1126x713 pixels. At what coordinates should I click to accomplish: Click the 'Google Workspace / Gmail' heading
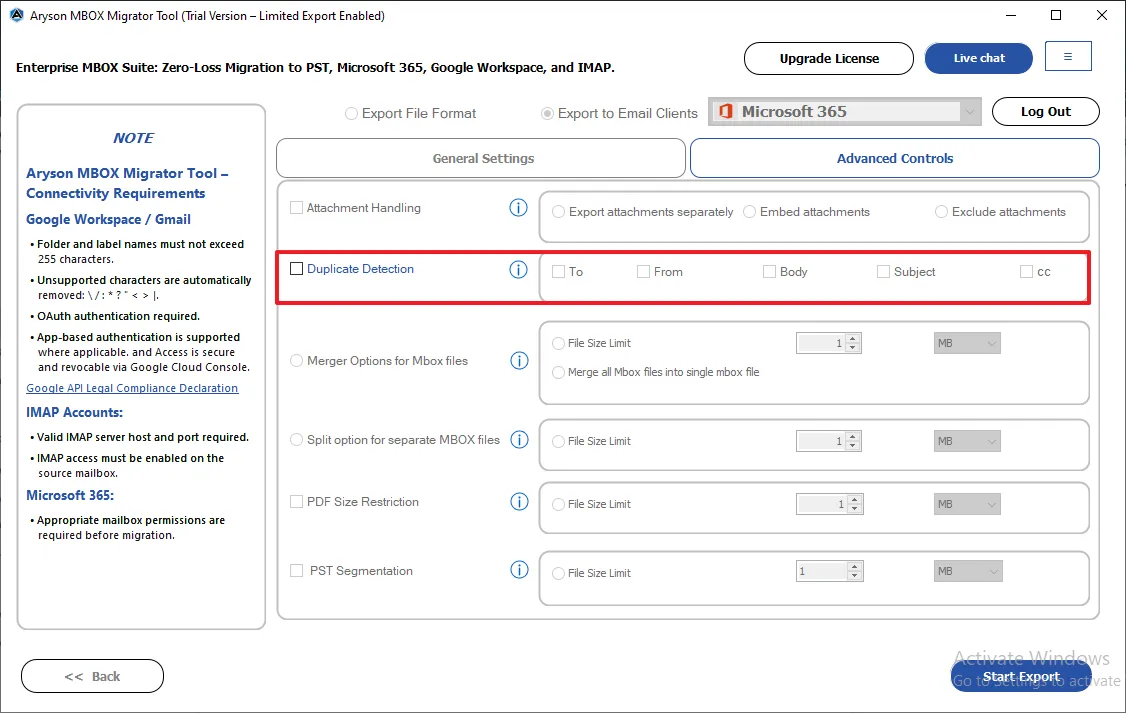[108, 219]
